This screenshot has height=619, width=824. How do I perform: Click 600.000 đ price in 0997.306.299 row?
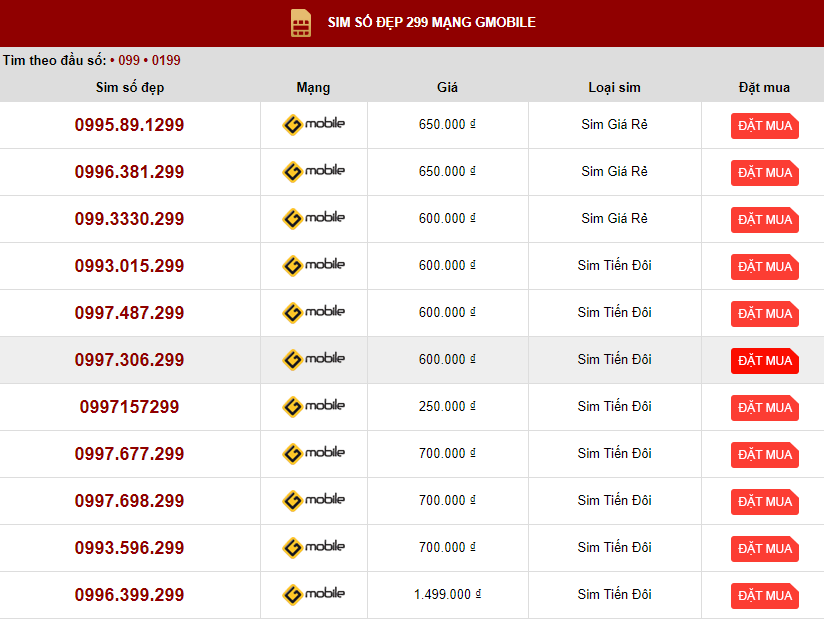coord(447,359)
